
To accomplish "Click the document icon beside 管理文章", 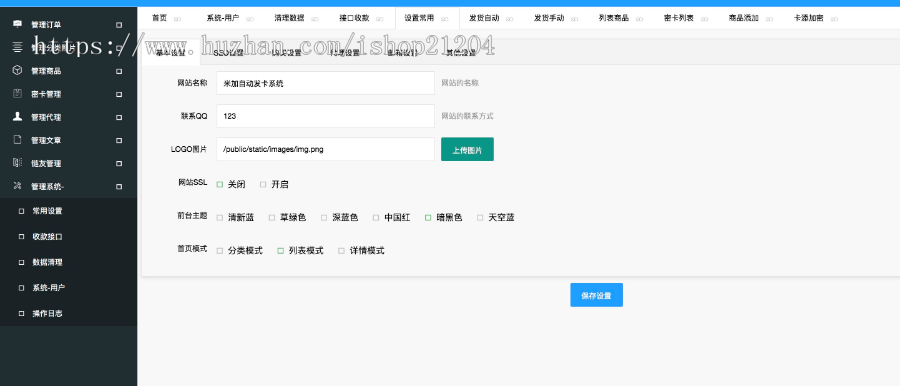I will pyautogui.click(x=18, y=140).
